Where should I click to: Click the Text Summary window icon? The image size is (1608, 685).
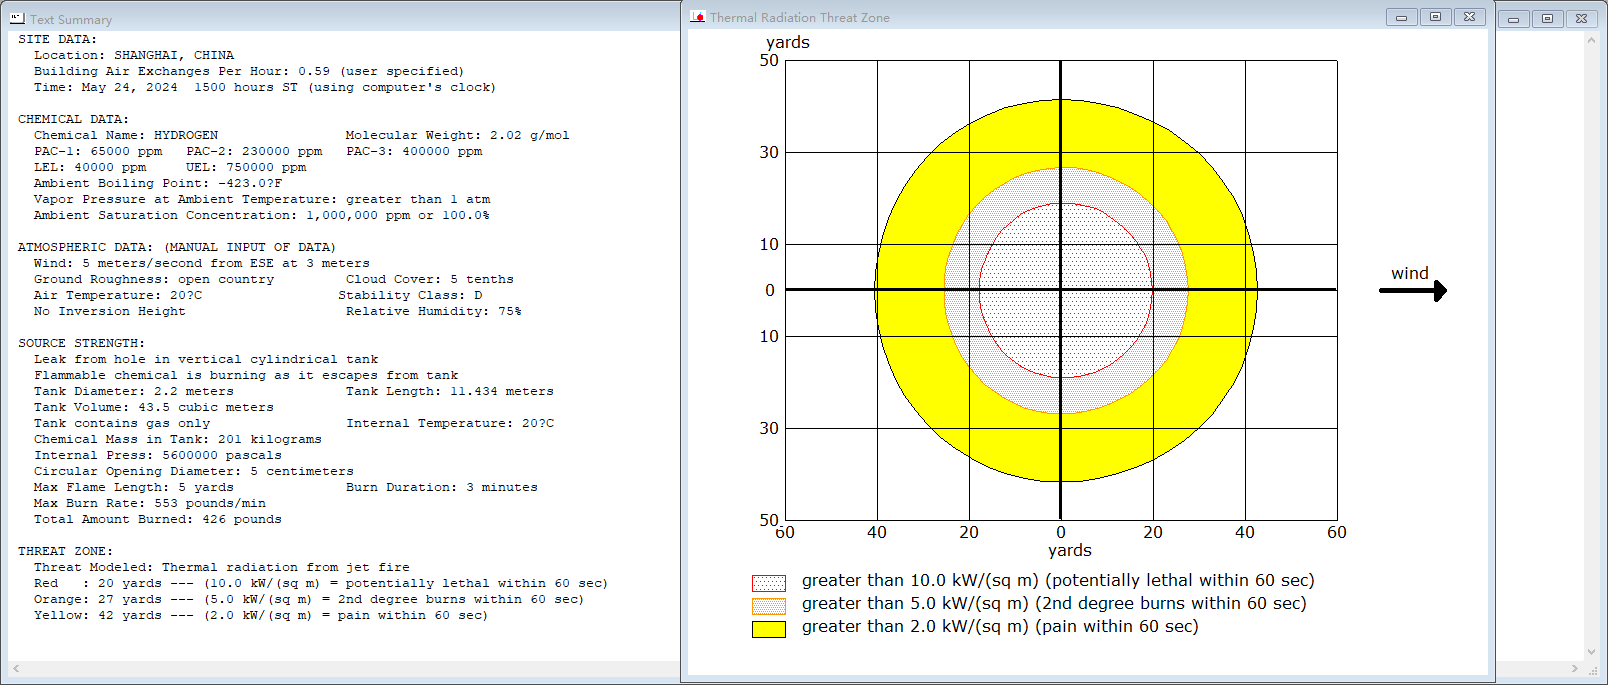17,18
